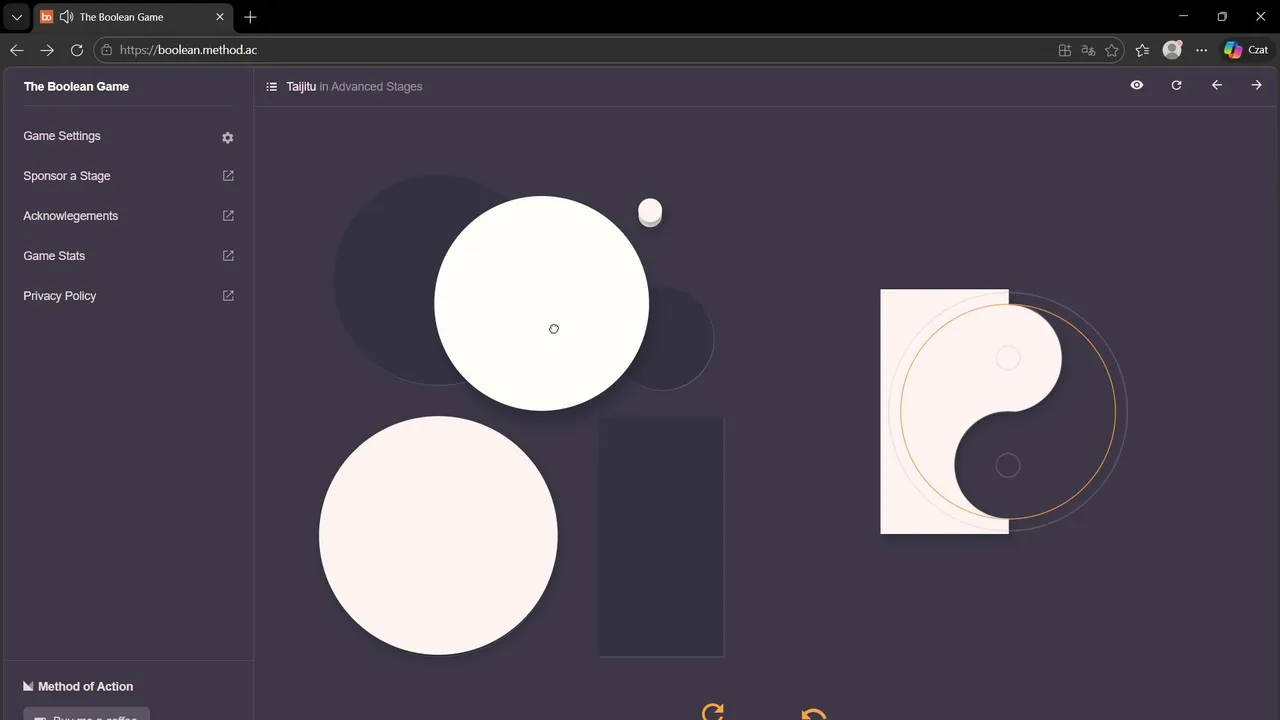Open Copilot Czat button

tap(1246, 50)
